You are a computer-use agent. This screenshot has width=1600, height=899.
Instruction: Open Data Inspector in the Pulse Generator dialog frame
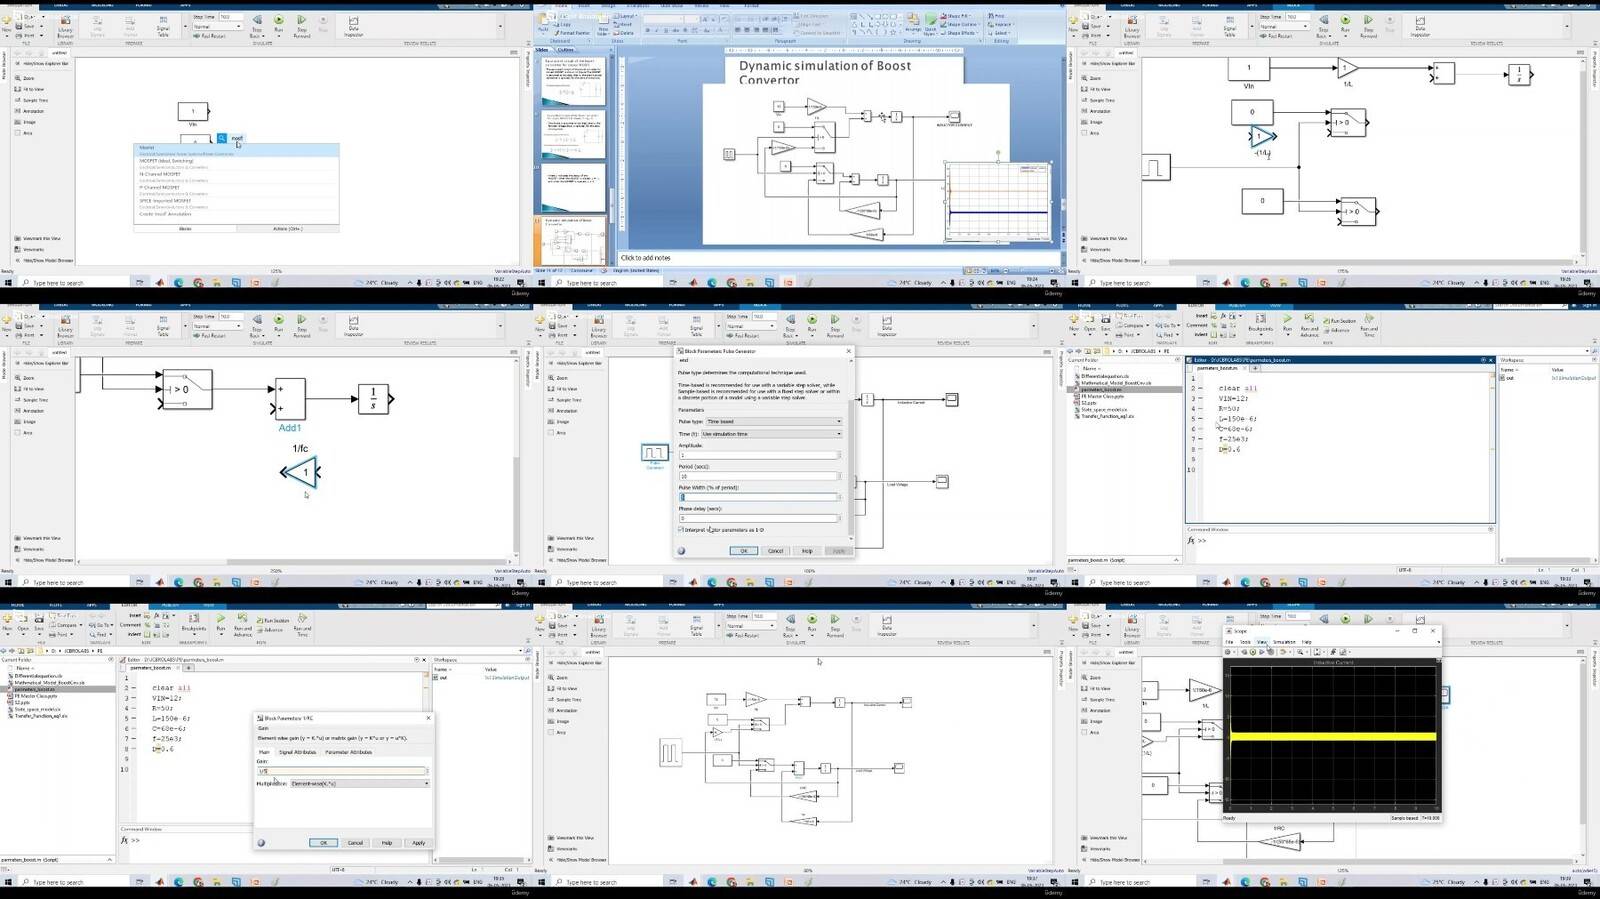886,323
